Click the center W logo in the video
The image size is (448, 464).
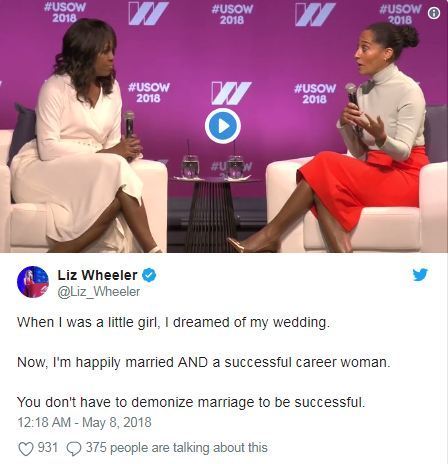click(x=231, y=93)
